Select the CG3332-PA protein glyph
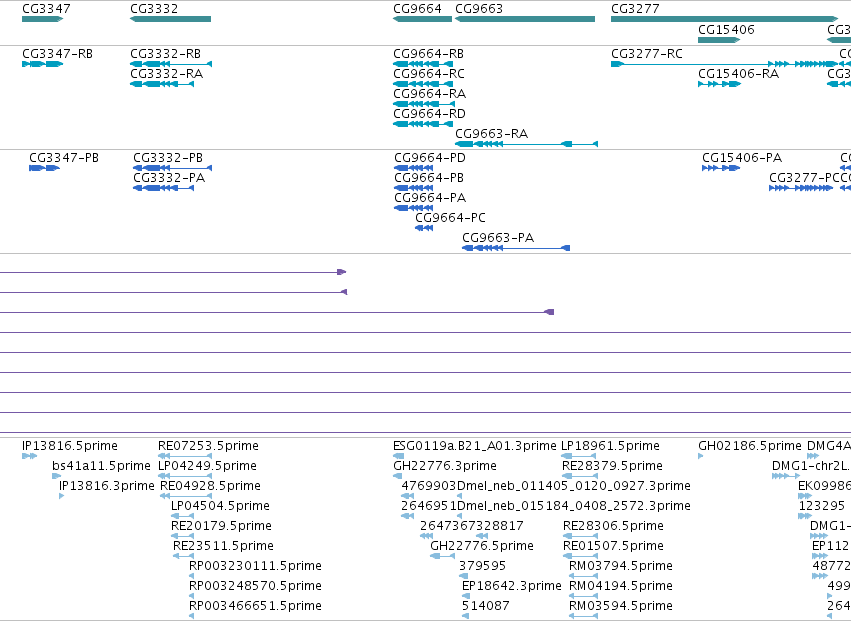Image resolution: width=851 pixels, height=621 pixels. [x=163, y=188]
